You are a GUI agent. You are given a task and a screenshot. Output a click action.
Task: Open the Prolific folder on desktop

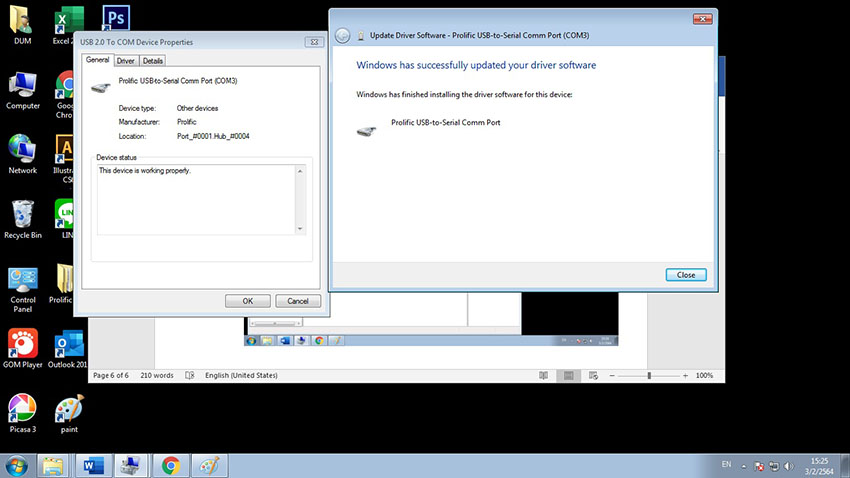[62, 284]
